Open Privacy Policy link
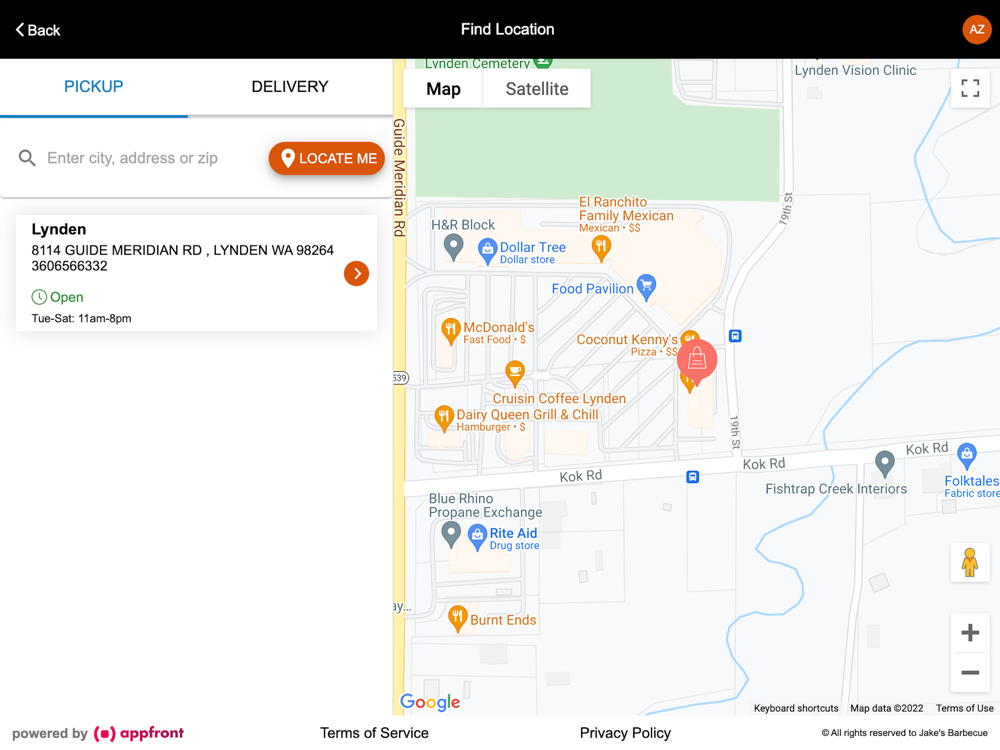 (x=625, y=733)
